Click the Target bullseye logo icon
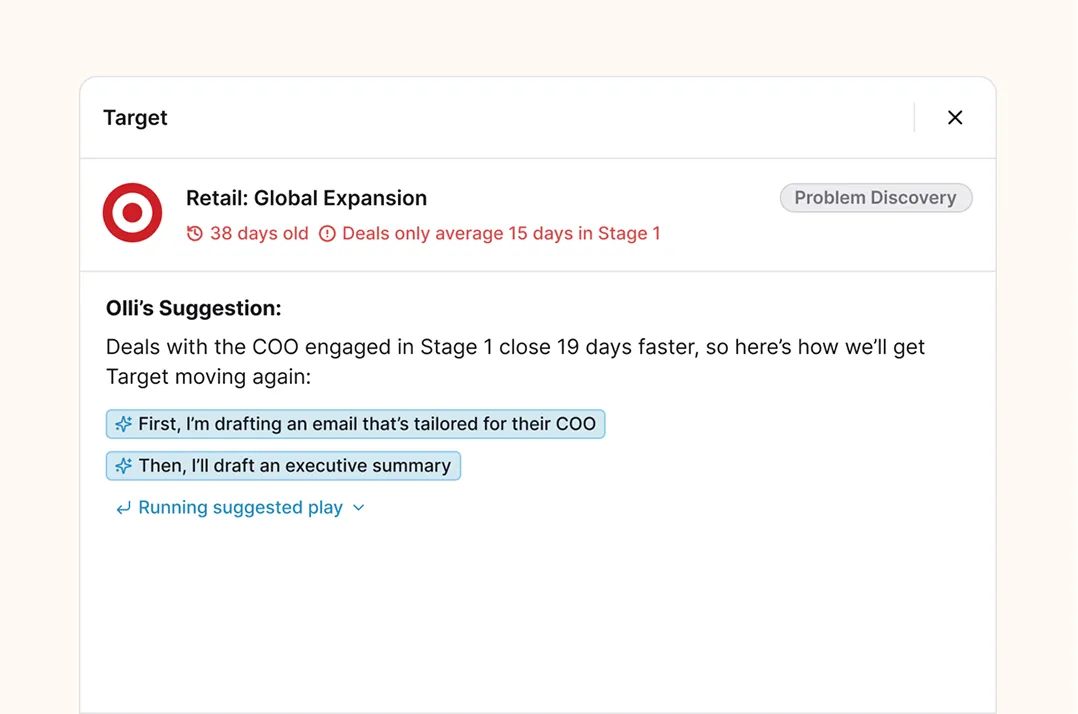Screen dimensions: 1078x714 pyautogui.click(x=131, y=212)
